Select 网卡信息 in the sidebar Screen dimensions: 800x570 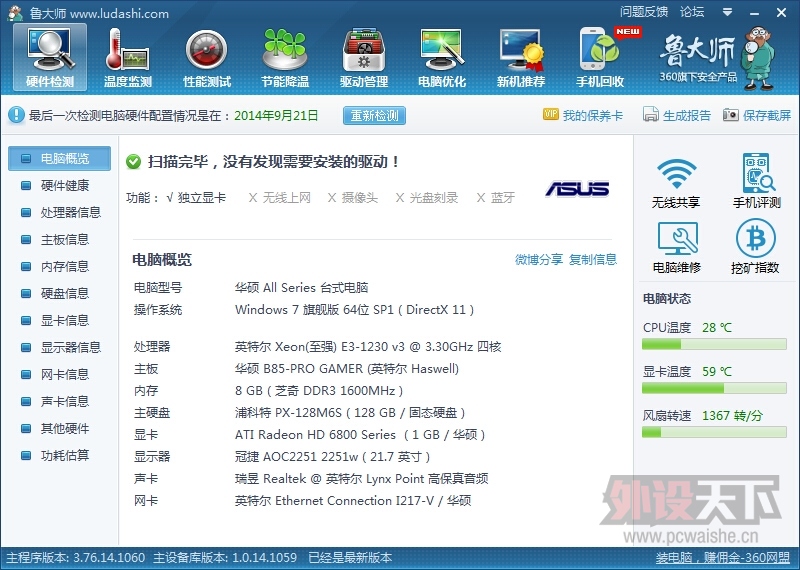(x=59, y=375)
